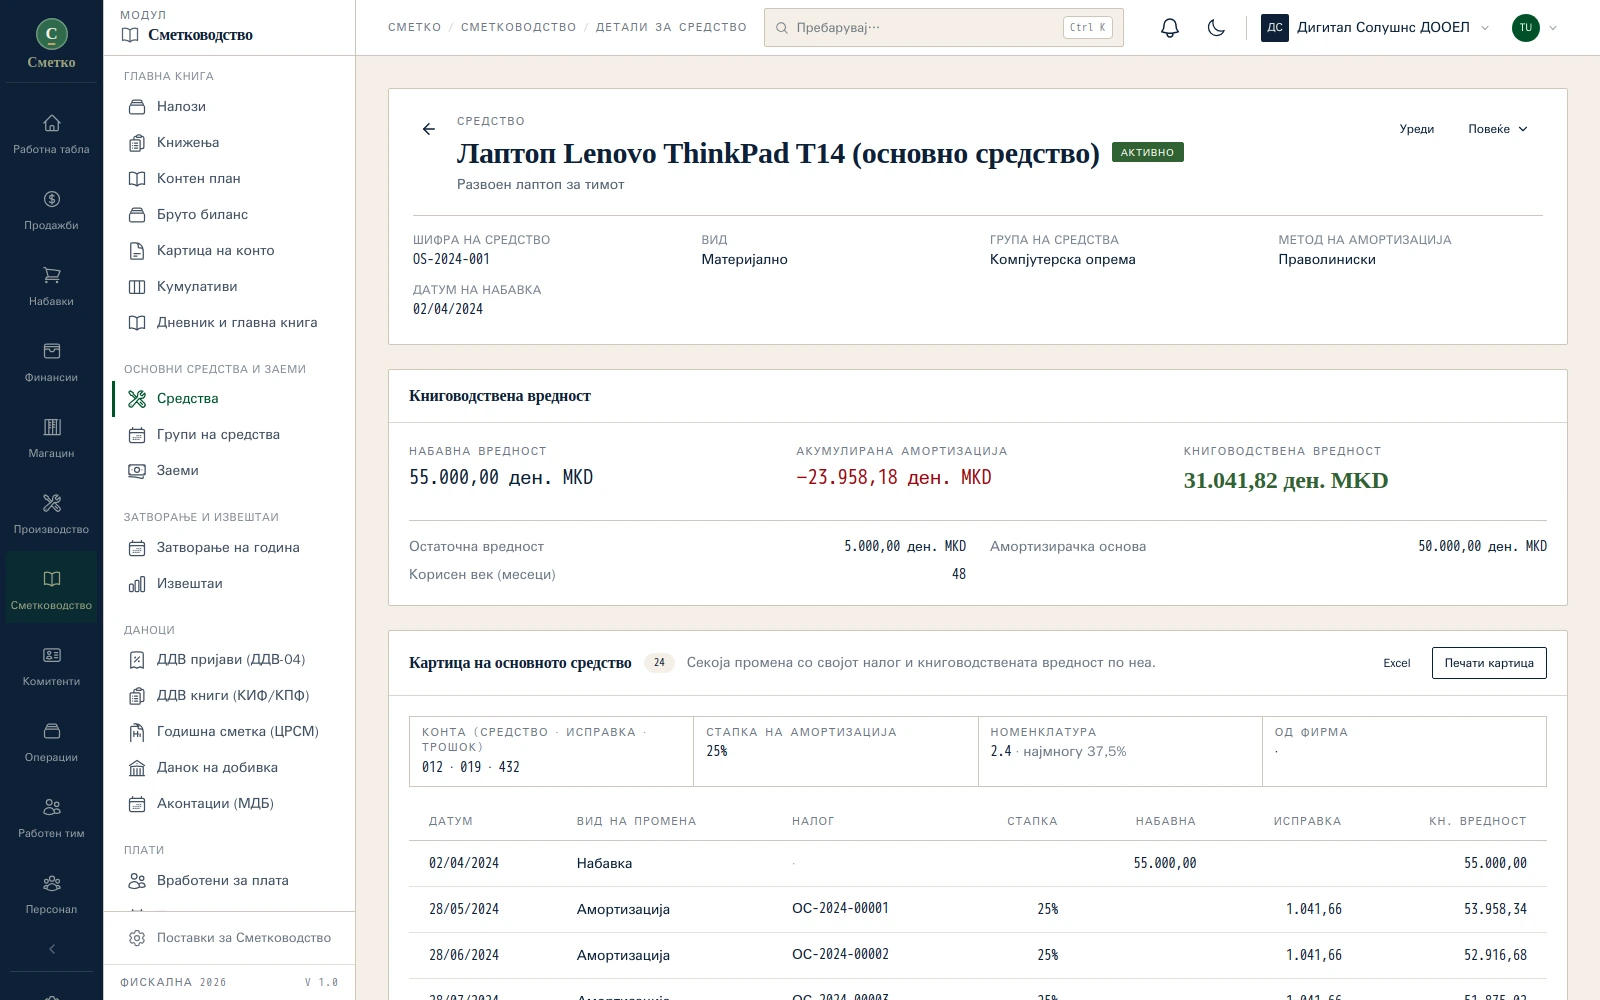
Task: Select Средства in sidebar
Action: pos(230,399)
